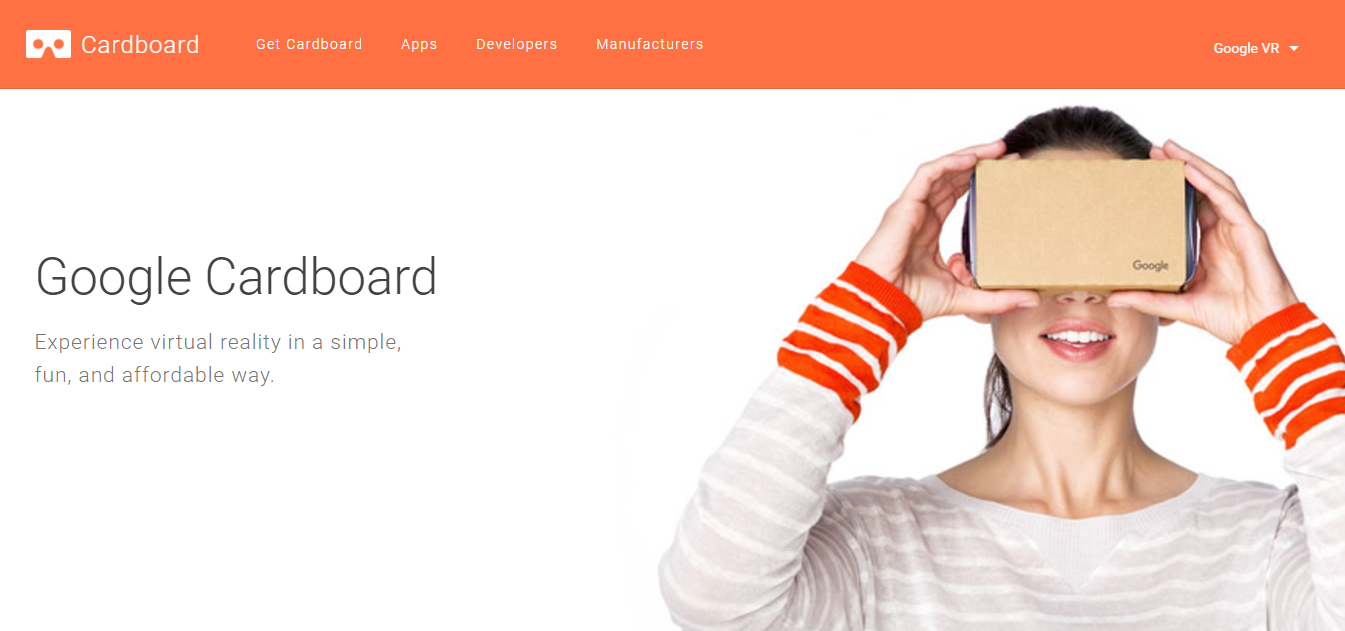1345x631 pixels.
Task: Click the Google logo on the viewer
Action: (x=1150, y=266)
